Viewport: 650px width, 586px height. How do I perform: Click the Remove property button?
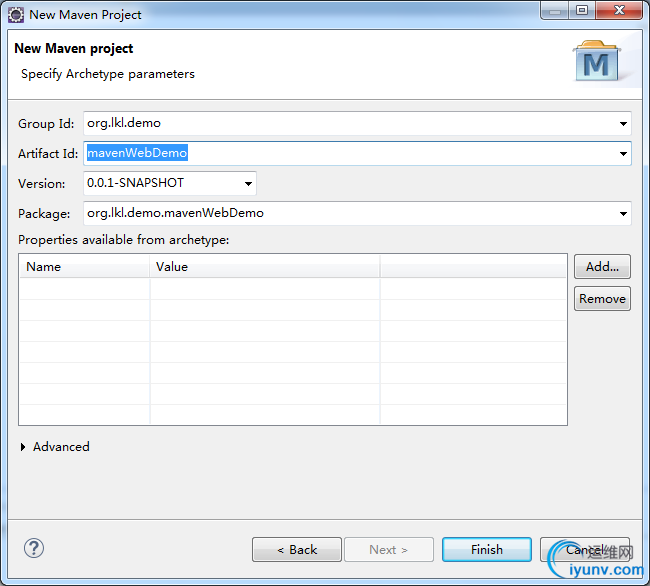tap(602, 298)
